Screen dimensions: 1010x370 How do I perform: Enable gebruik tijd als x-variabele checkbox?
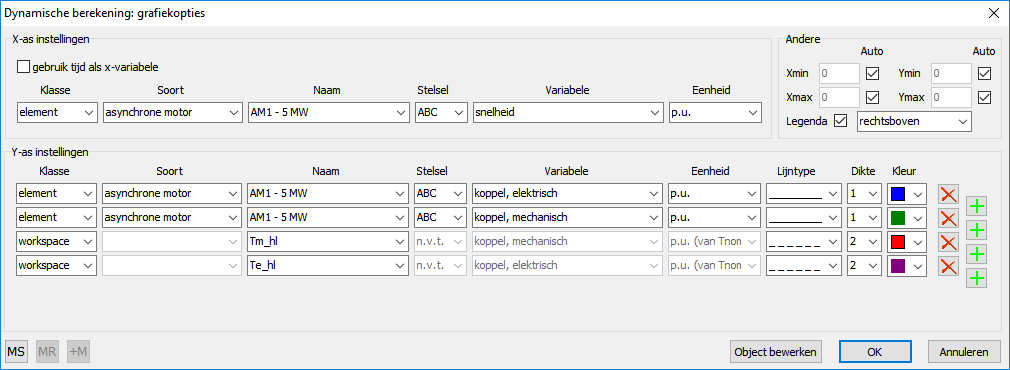click(24, 66)
